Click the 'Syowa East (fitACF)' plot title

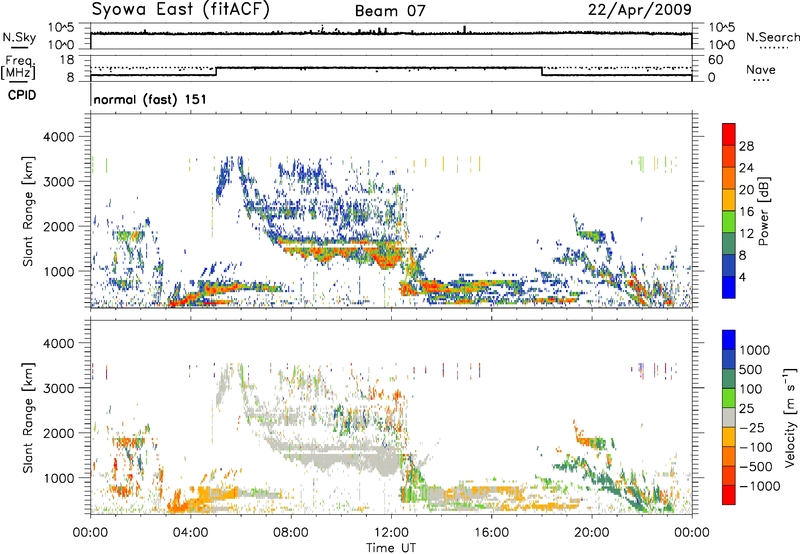coord(181,10)
